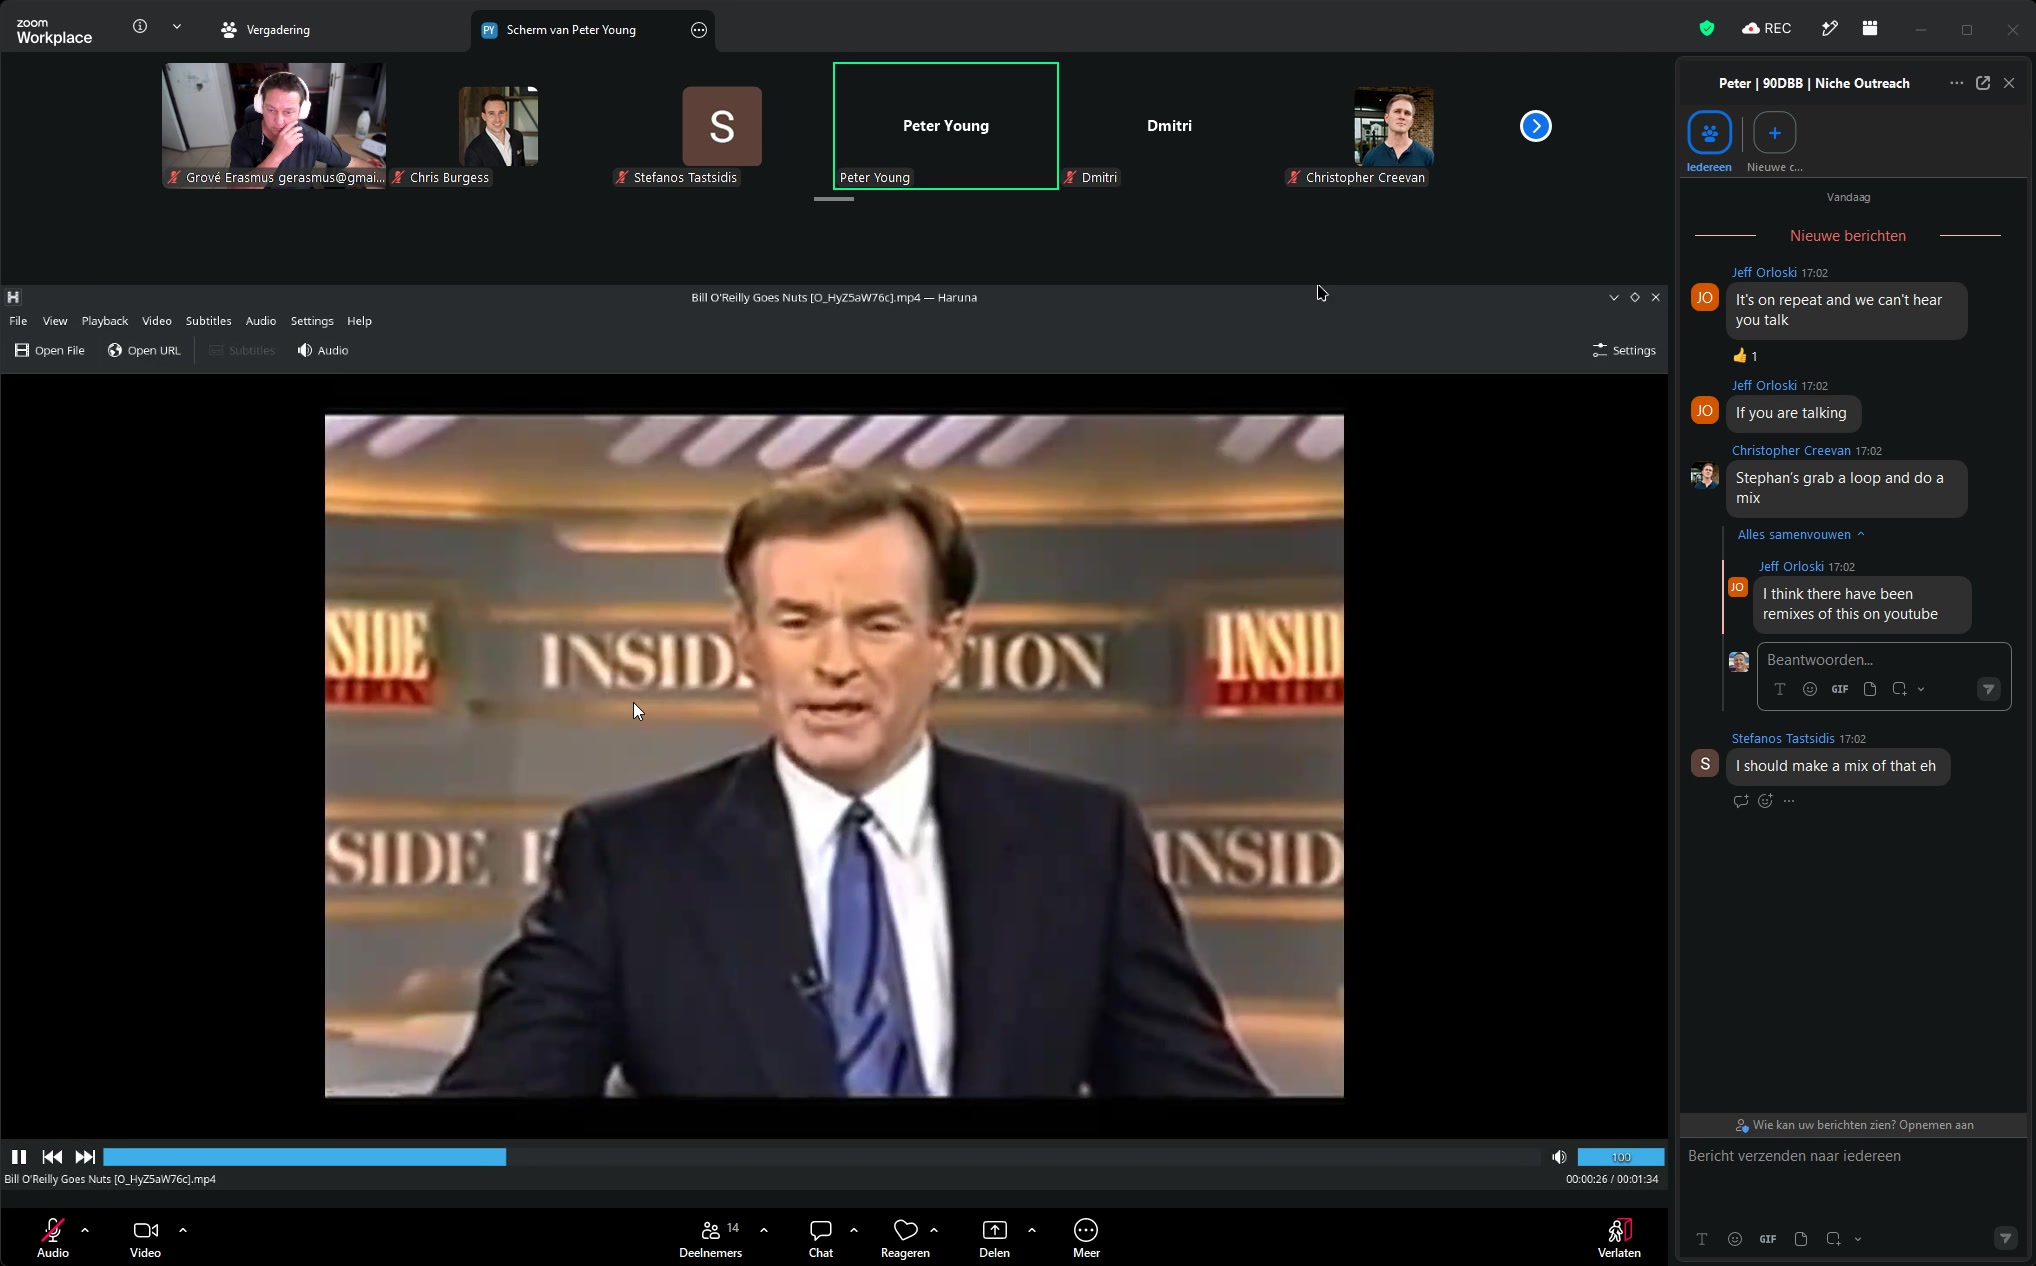Click the green encryption shield icon
Image resolution: width=2036 pixels, height=1266 pixels.
click(1707, 29)
